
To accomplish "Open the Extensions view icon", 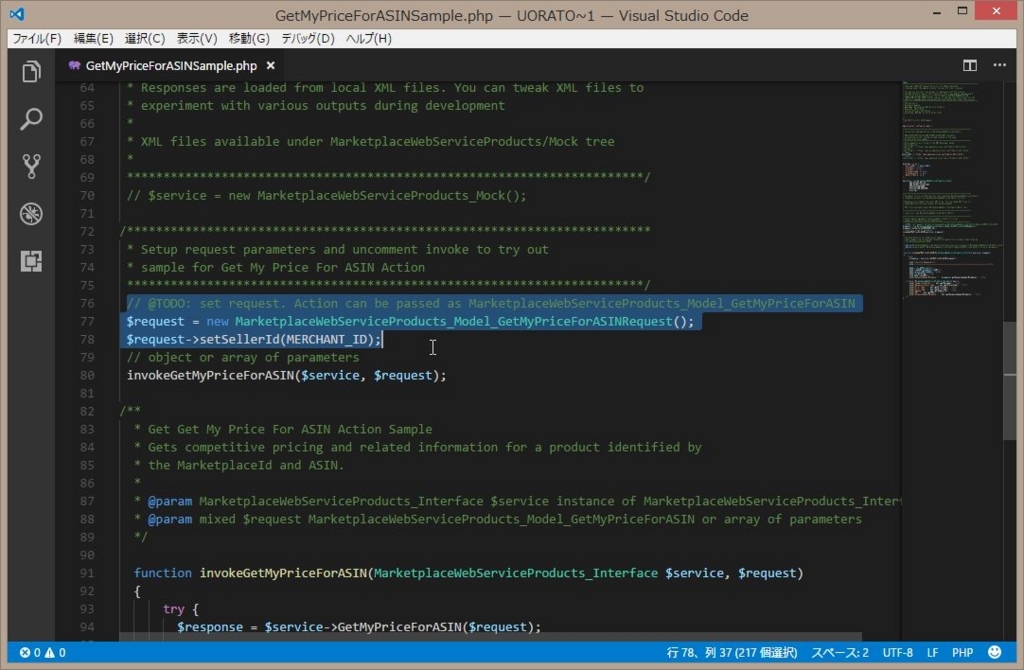I will click(31, 261).
